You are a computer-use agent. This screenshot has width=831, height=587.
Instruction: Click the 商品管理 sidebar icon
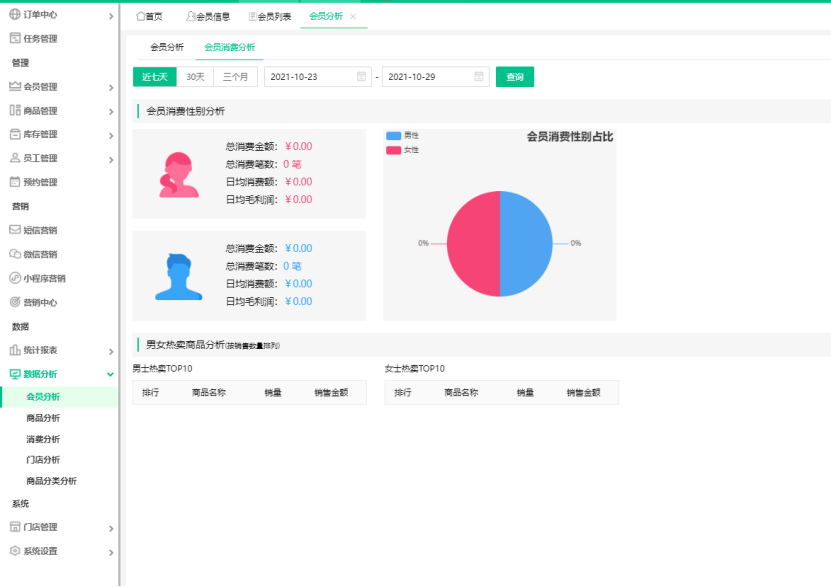pos(15,110)
